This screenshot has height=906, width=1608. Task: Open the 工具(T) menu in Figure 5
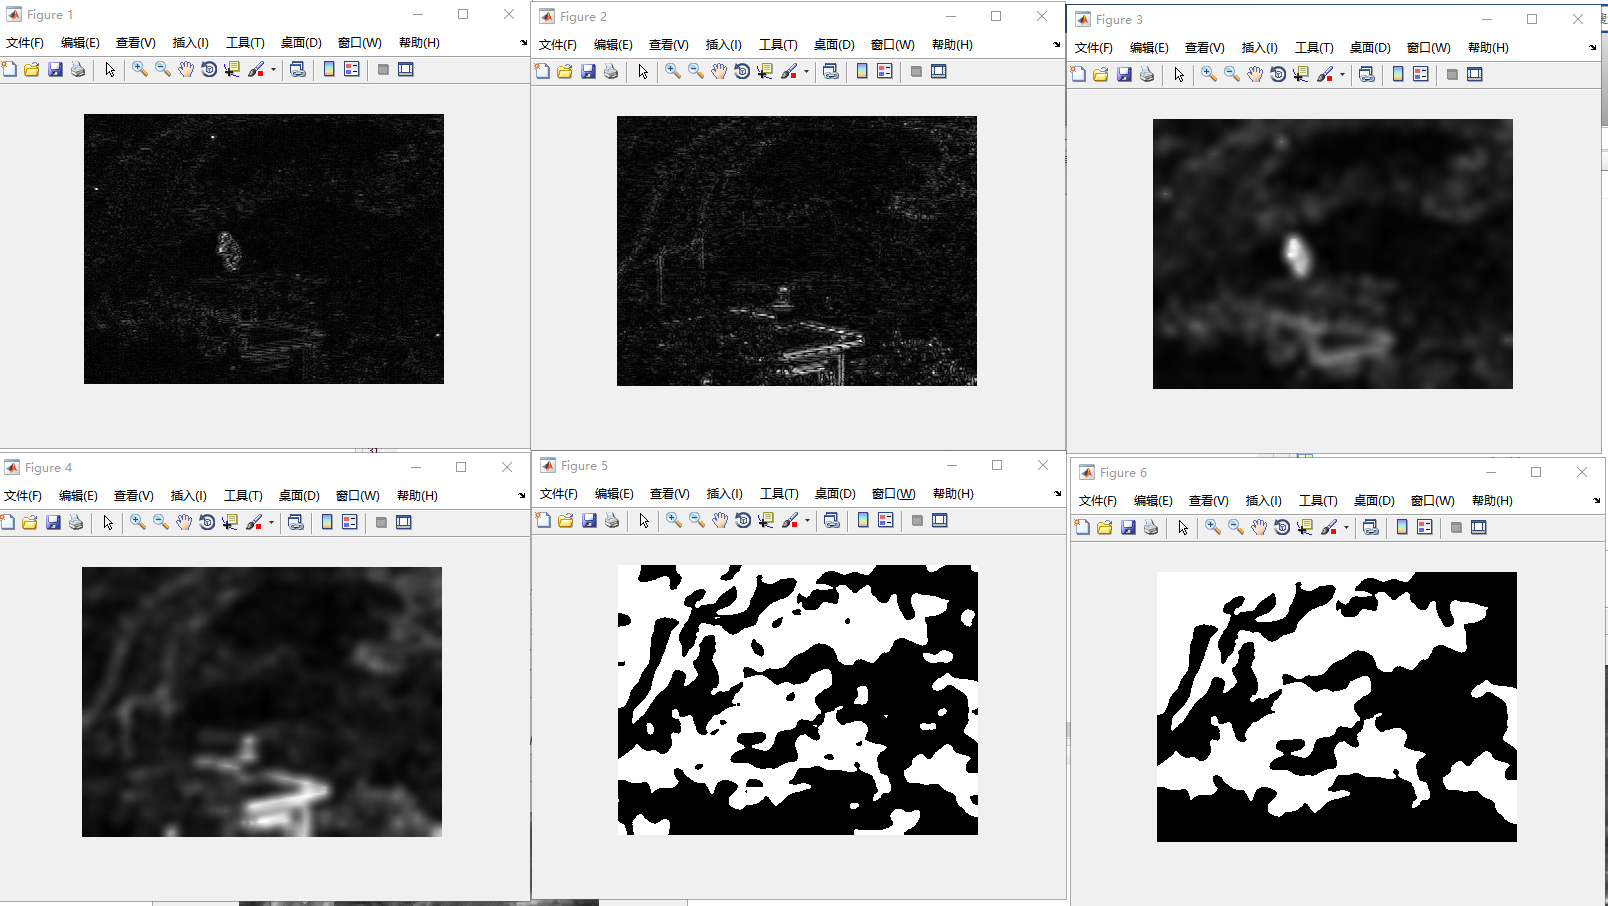780,493
